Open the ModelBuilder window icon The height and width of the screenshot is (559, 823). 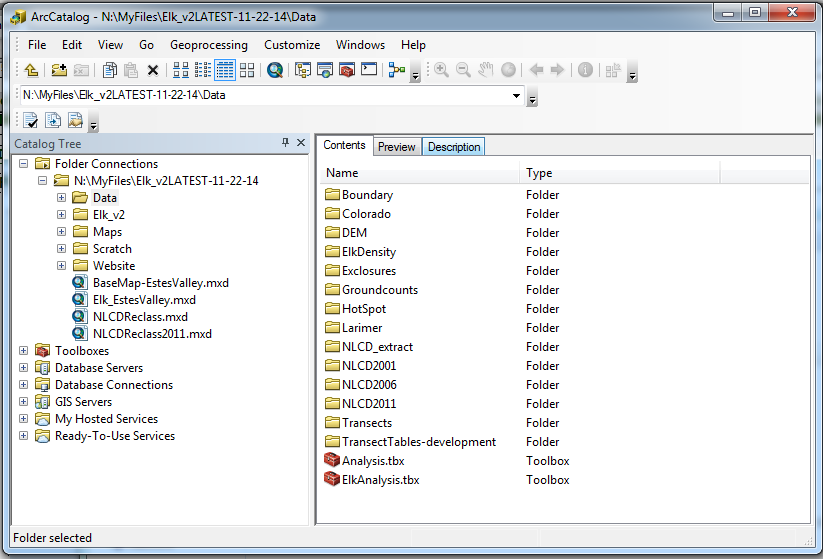[396, 70]
